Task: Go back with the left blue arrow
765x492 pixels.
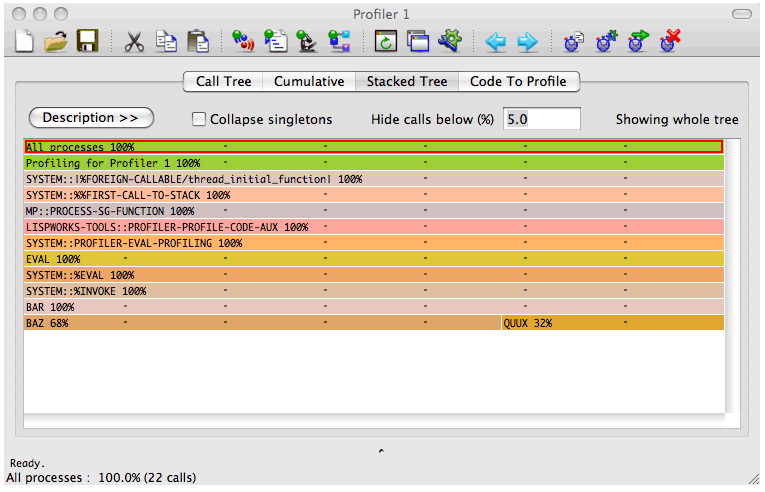Action: pos(496,42)
